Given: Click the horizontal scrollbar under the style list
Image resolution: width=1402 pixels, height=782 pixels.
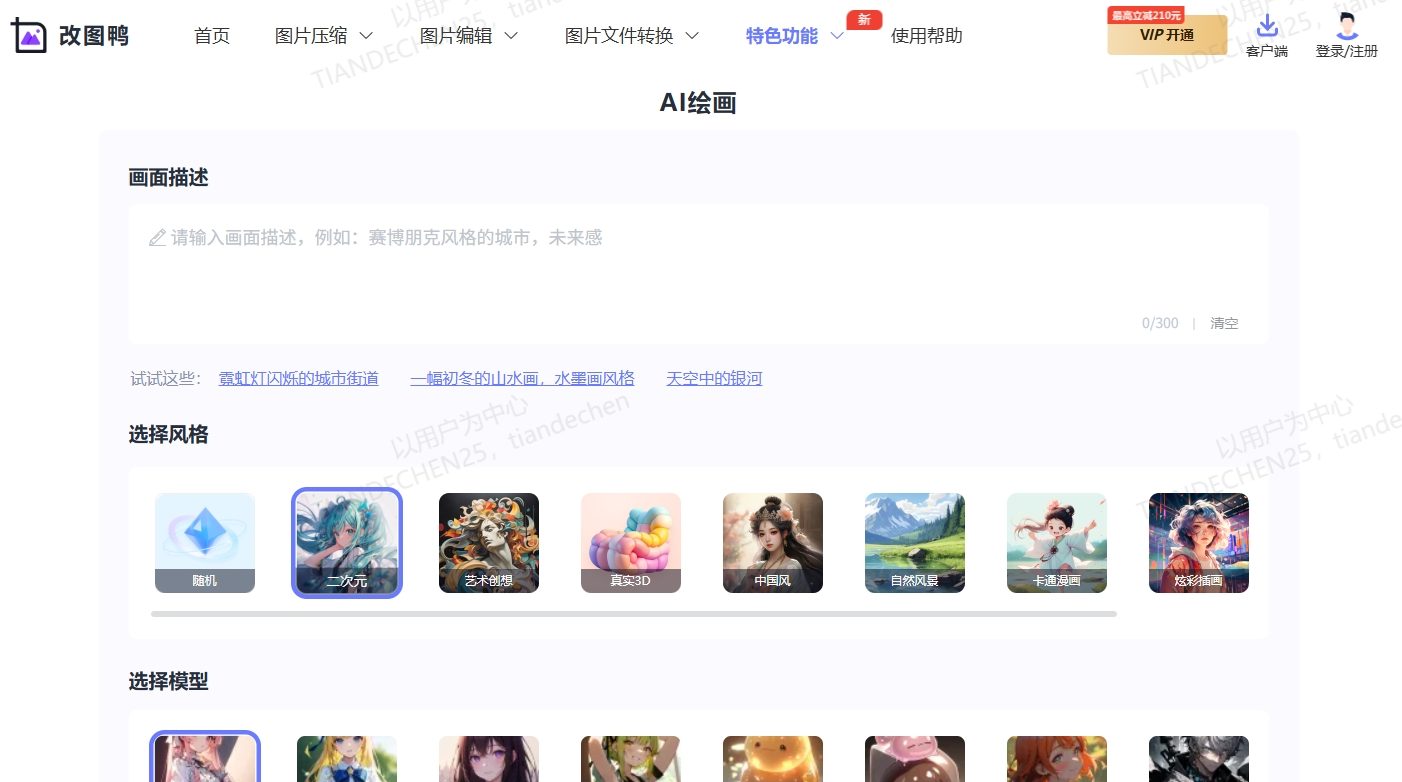Looking at the screenshot, I should click(x=633, y=614).
